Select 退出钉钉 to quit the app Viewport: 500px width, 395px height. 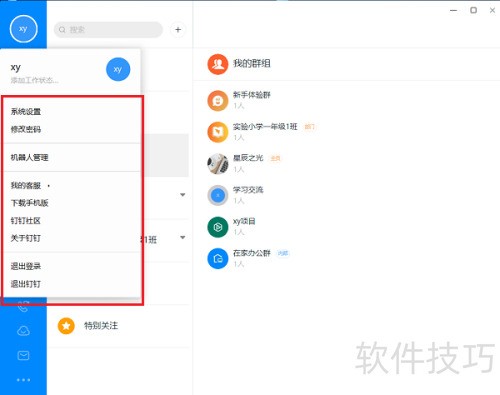coord(26,284)
